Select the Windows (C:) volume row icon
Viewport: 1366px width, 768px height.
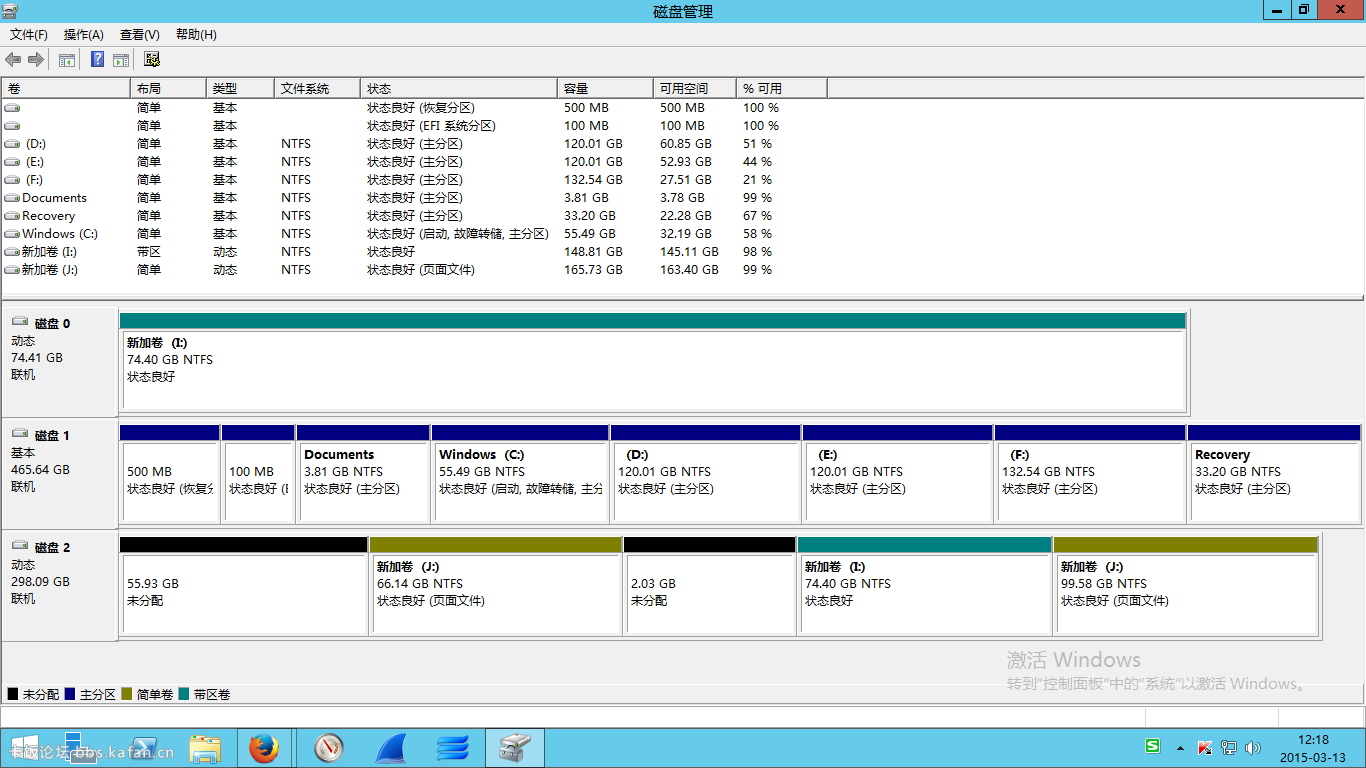coord(12,233)
